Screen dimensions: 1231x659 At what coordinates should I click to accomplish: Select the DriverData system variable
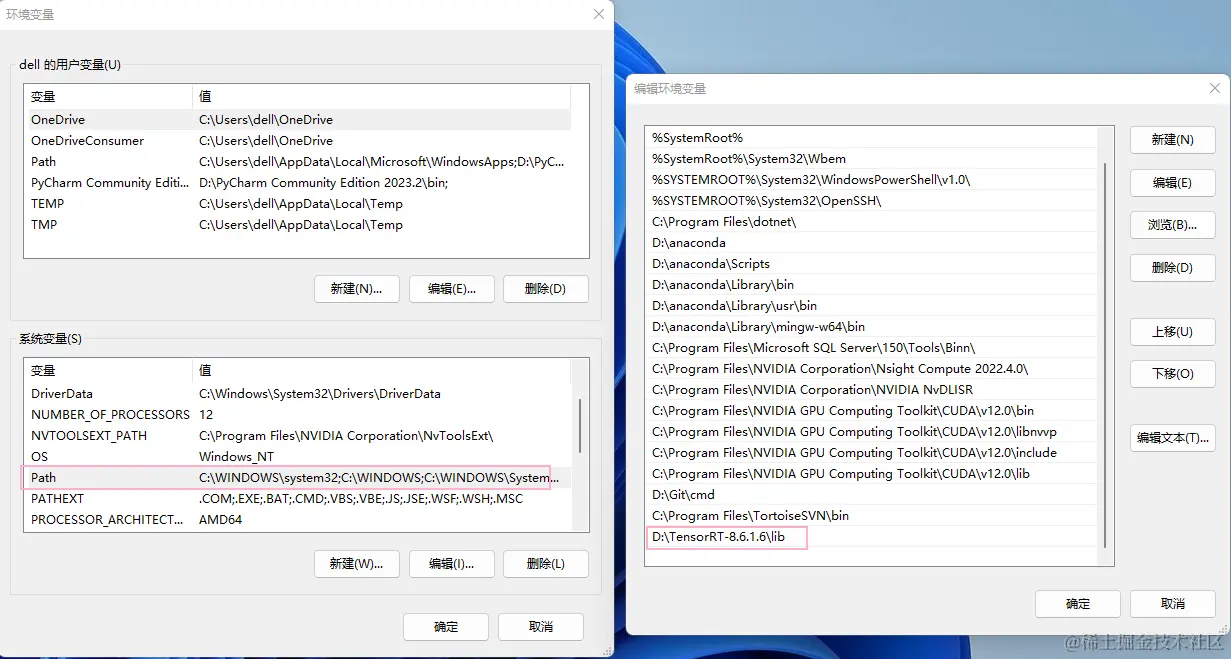pos(297,393)
